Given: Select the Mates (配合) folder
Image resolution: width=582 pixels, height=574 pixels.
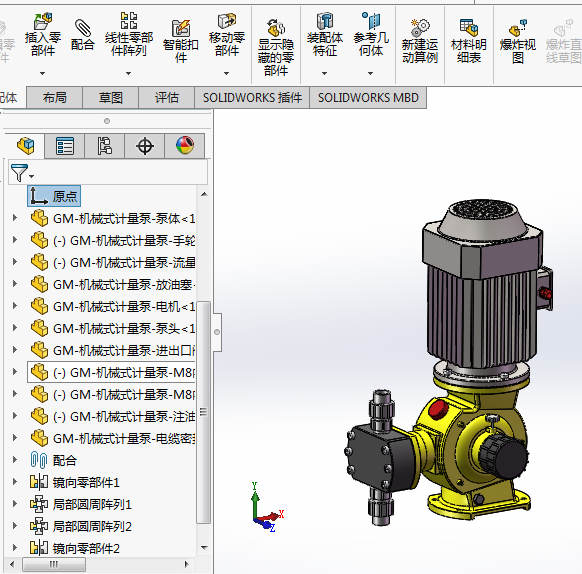Looking at the screenshot, I should [x=53, y=460].
